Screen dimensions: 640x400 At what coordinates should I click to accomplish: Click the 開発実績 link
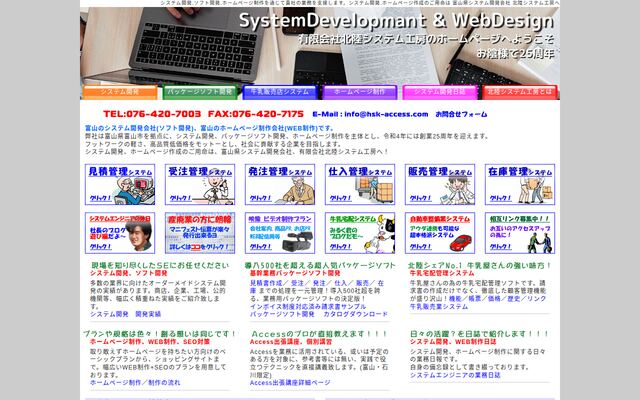point(148,314)
